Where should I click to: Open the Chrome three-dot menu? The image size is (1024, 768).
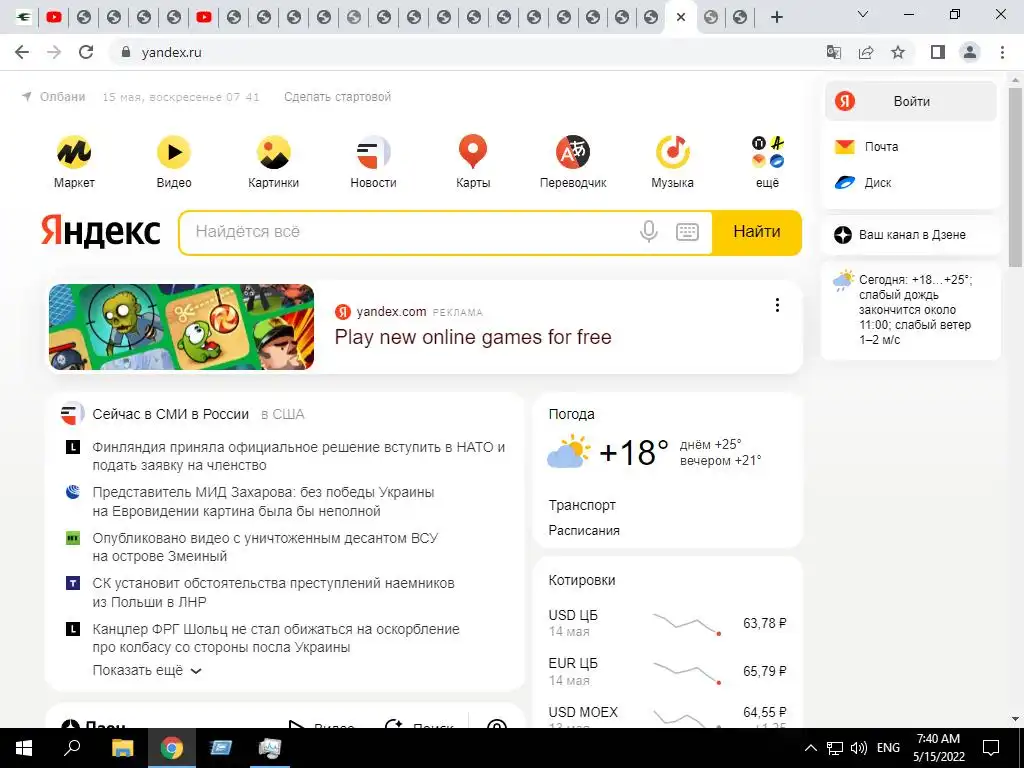[x=1002, y=52]
